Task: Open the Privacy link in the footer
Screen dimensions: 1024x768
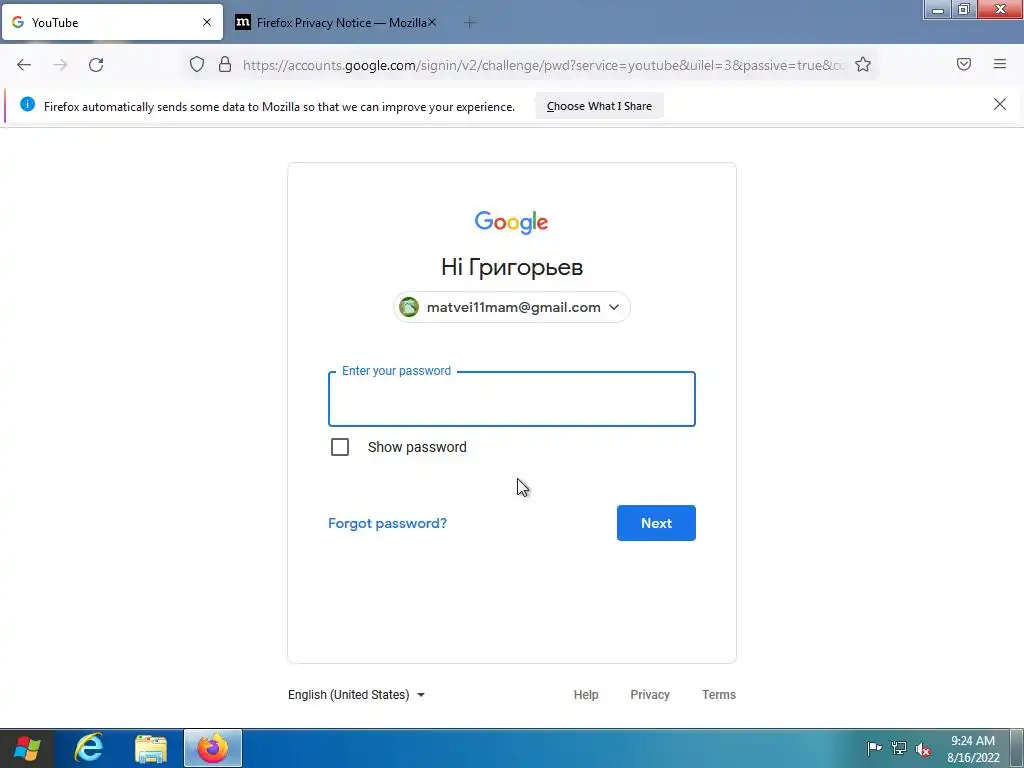Action: pos(650,695)
